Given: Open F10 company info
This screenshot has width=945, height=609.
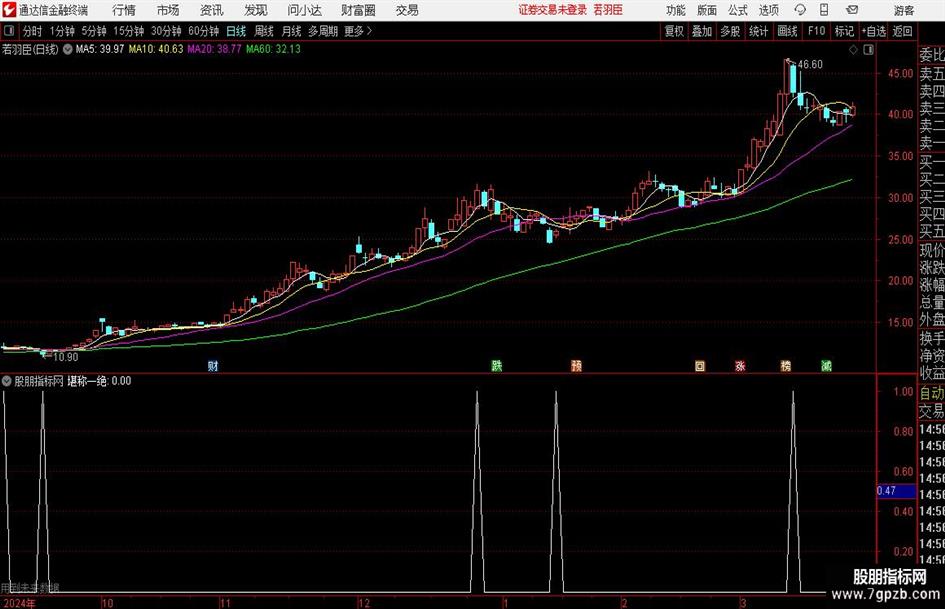Looking at the screenshot, I should point(817,31).
